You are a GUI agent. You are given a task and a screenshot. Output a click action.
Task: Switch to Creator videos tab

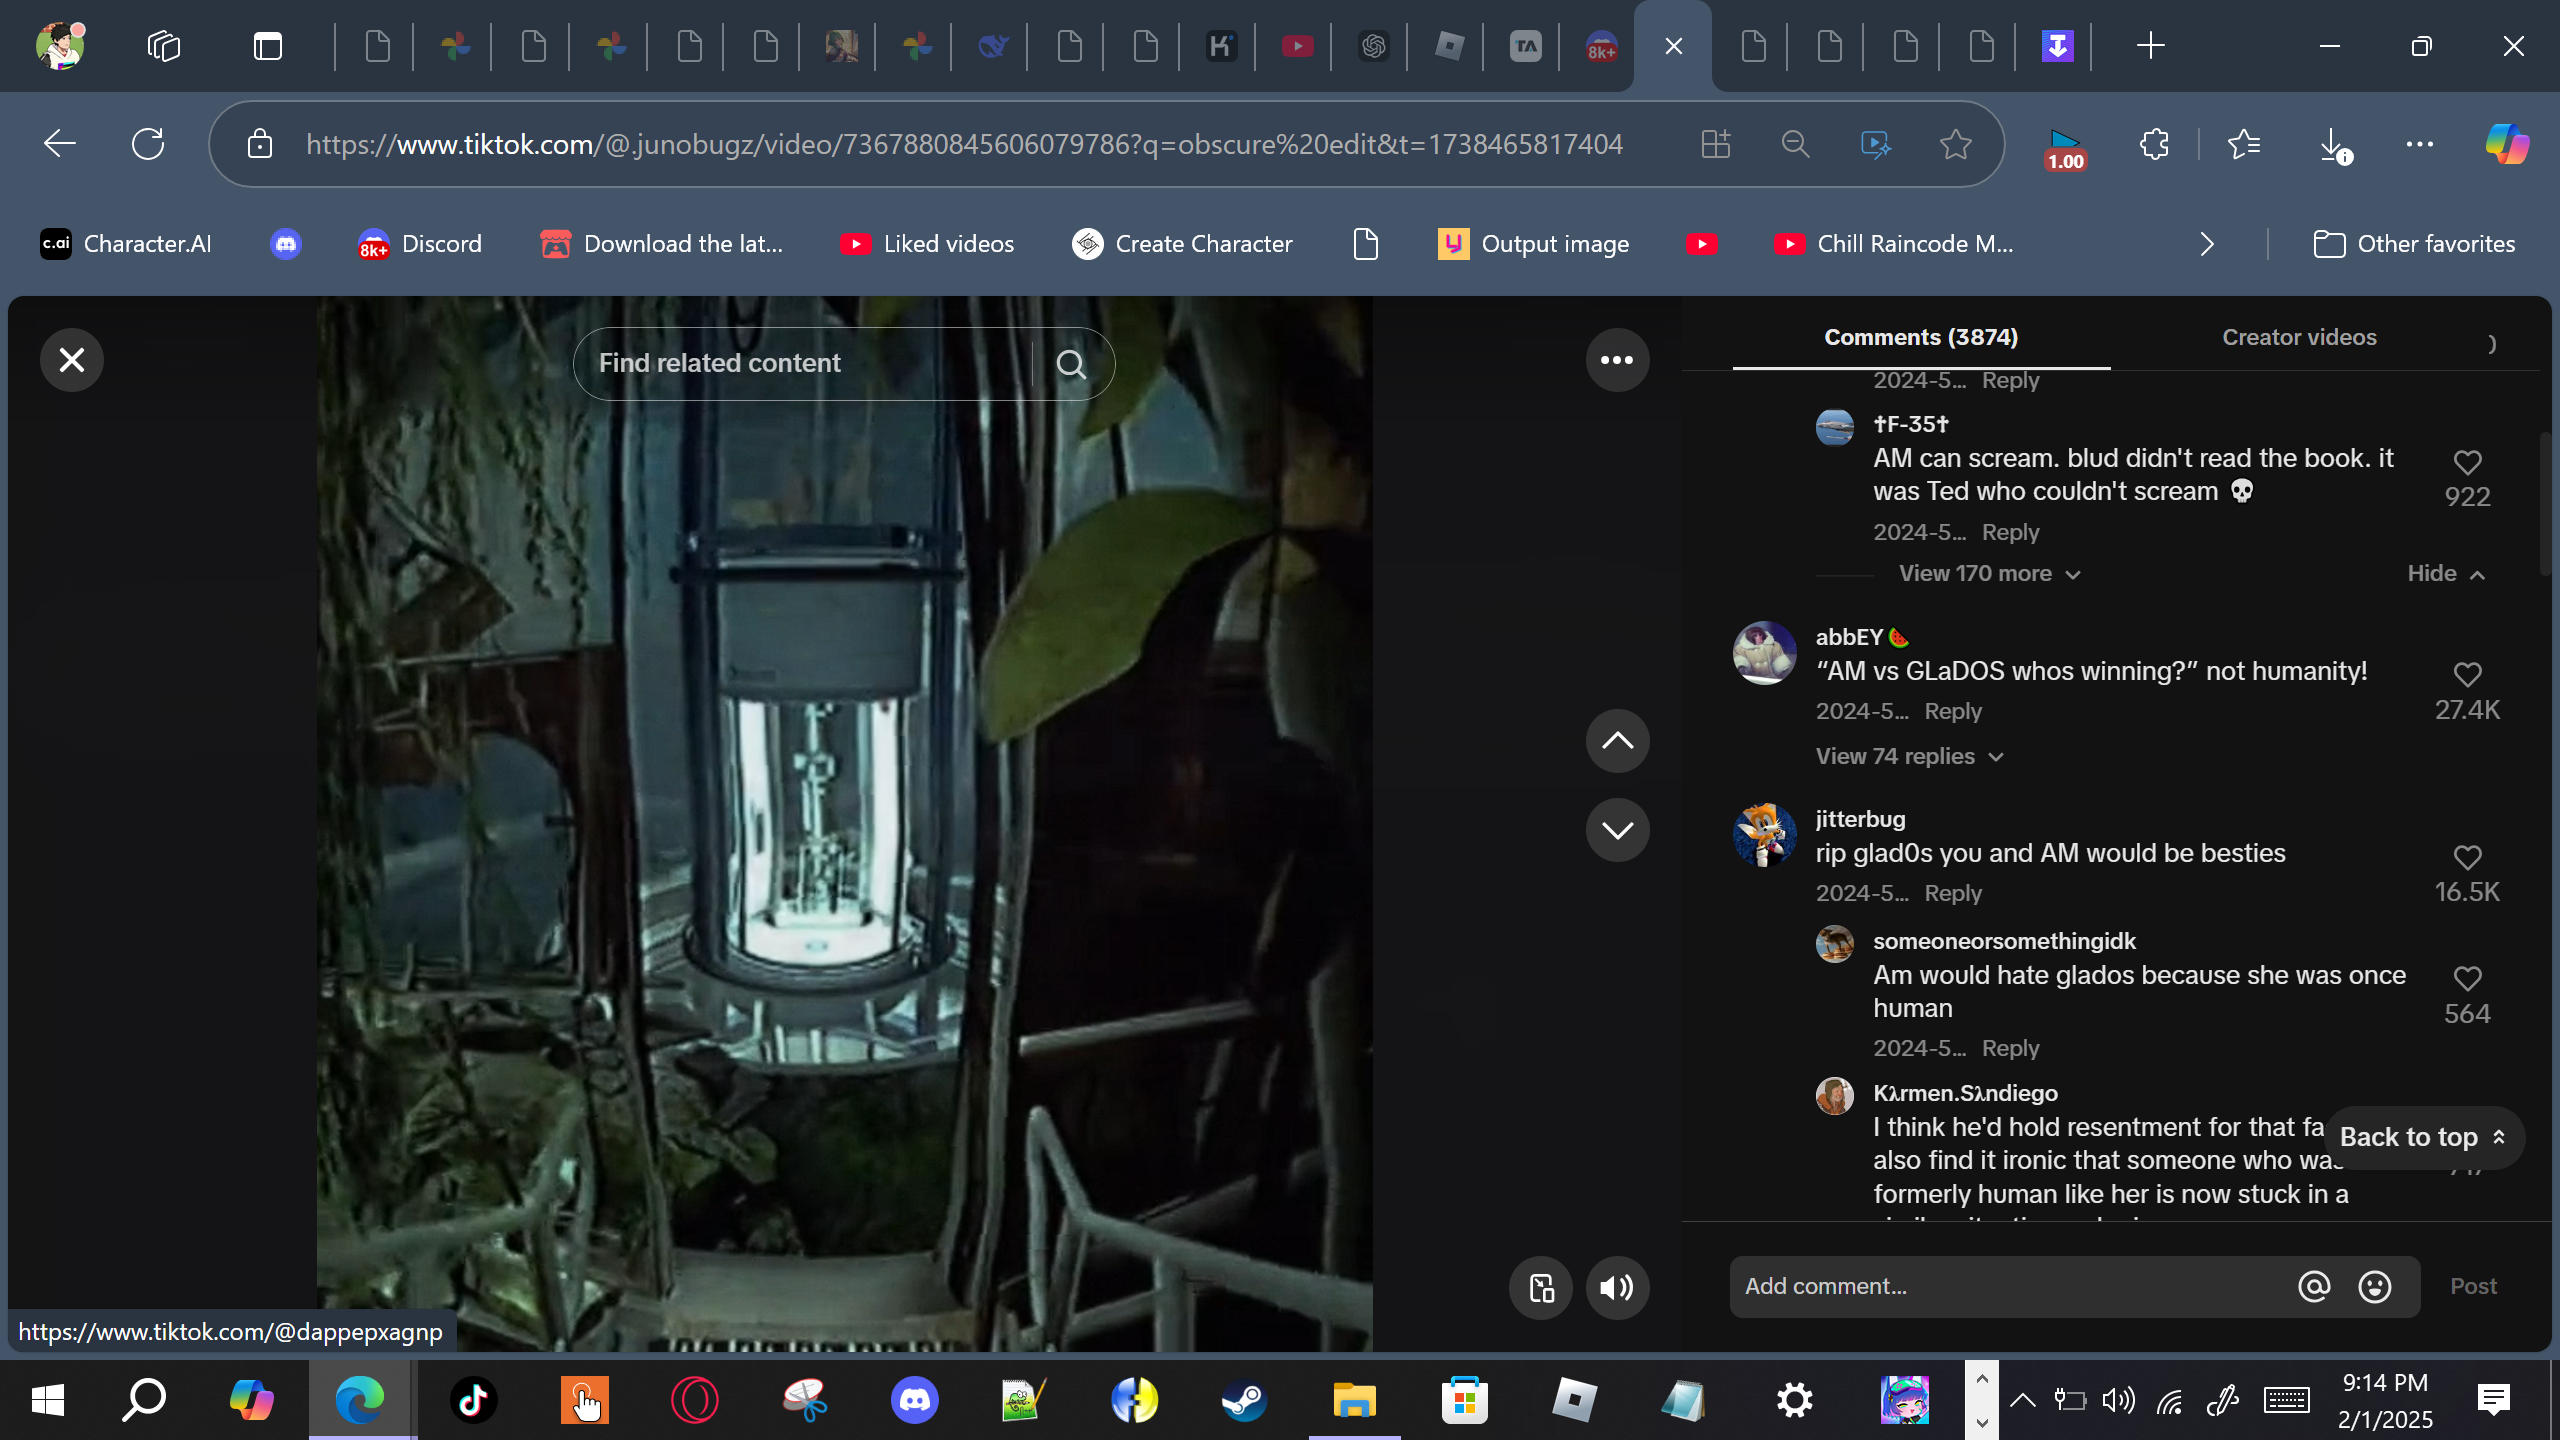click(2299, 338)
